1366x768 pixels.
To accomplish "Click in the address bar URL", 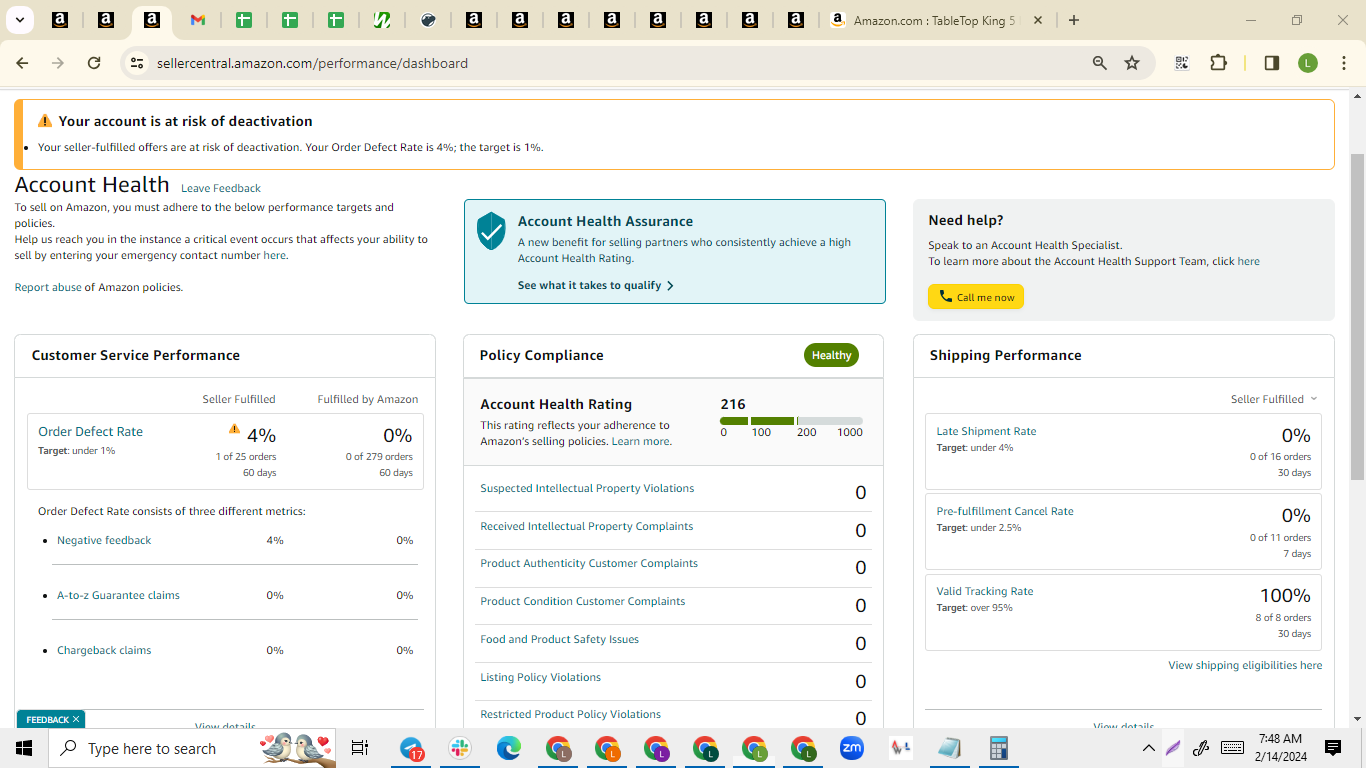I will (x=312, y=63).
